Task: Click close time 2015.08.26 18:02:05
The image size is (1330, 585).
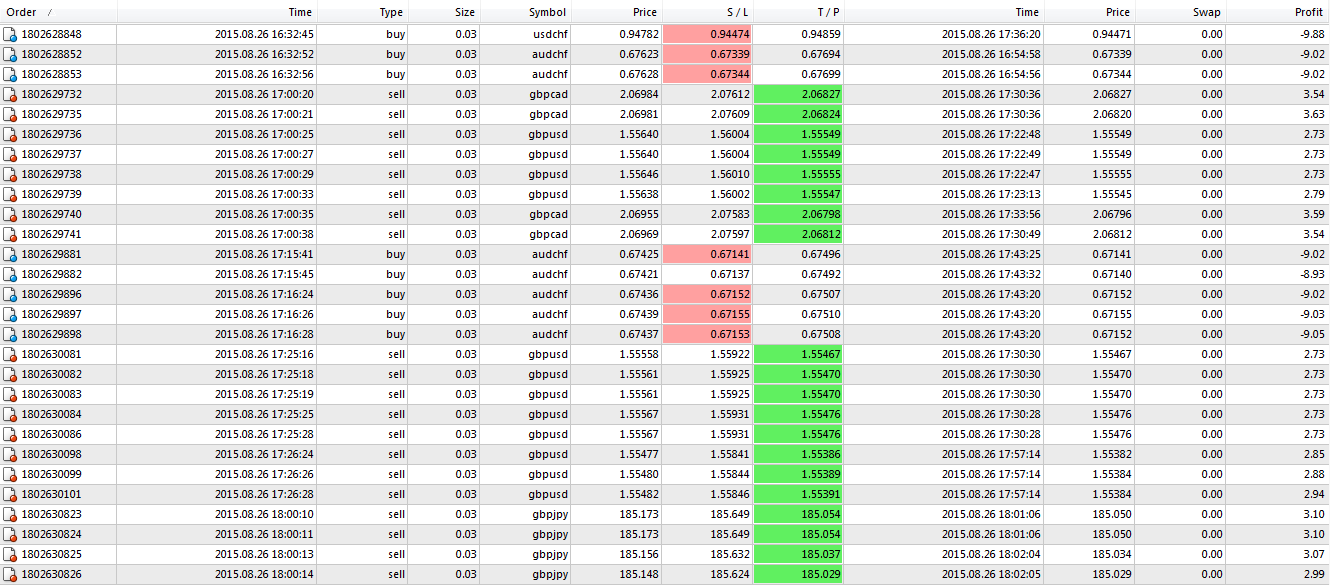Action: 991,574
